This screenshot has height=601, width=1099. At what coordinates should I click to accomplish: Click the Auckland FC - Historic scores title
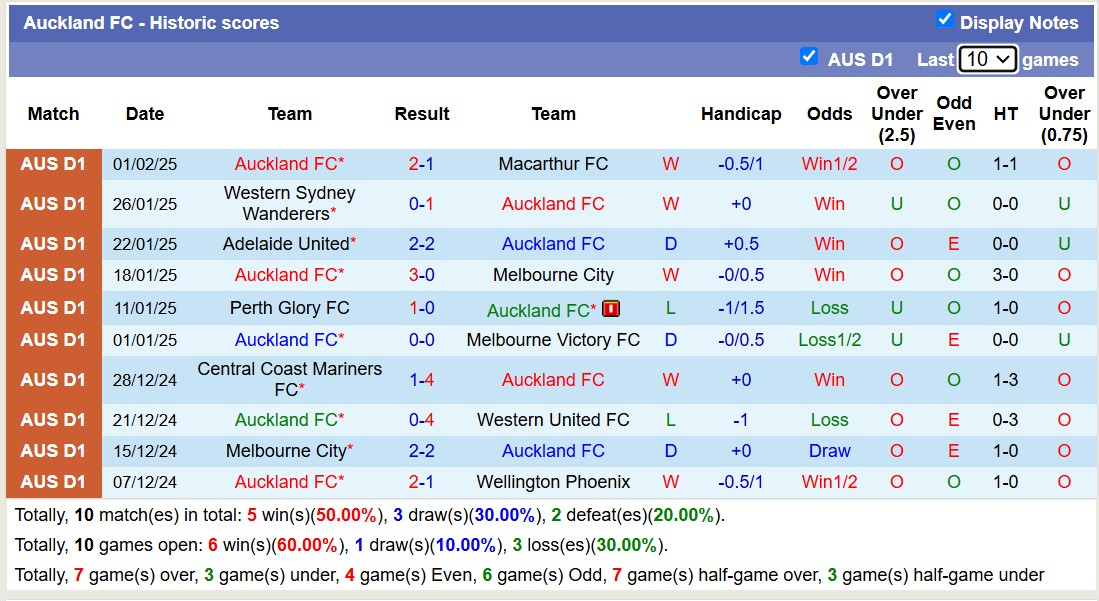pyautogui.click(x=152, y=22)
